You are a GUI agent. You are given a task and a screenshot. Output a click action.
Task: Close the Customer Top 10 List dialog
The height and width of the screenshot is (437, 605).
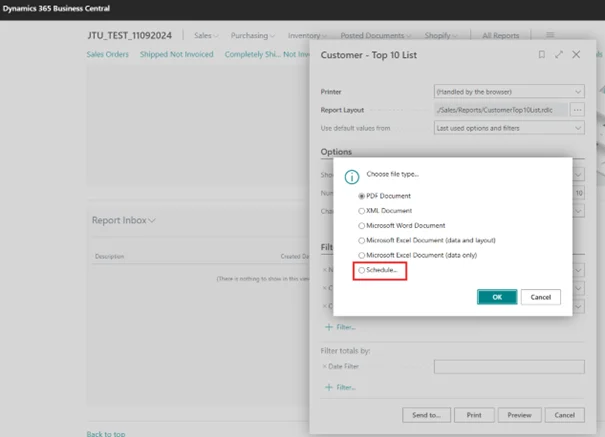pos(576,55)
